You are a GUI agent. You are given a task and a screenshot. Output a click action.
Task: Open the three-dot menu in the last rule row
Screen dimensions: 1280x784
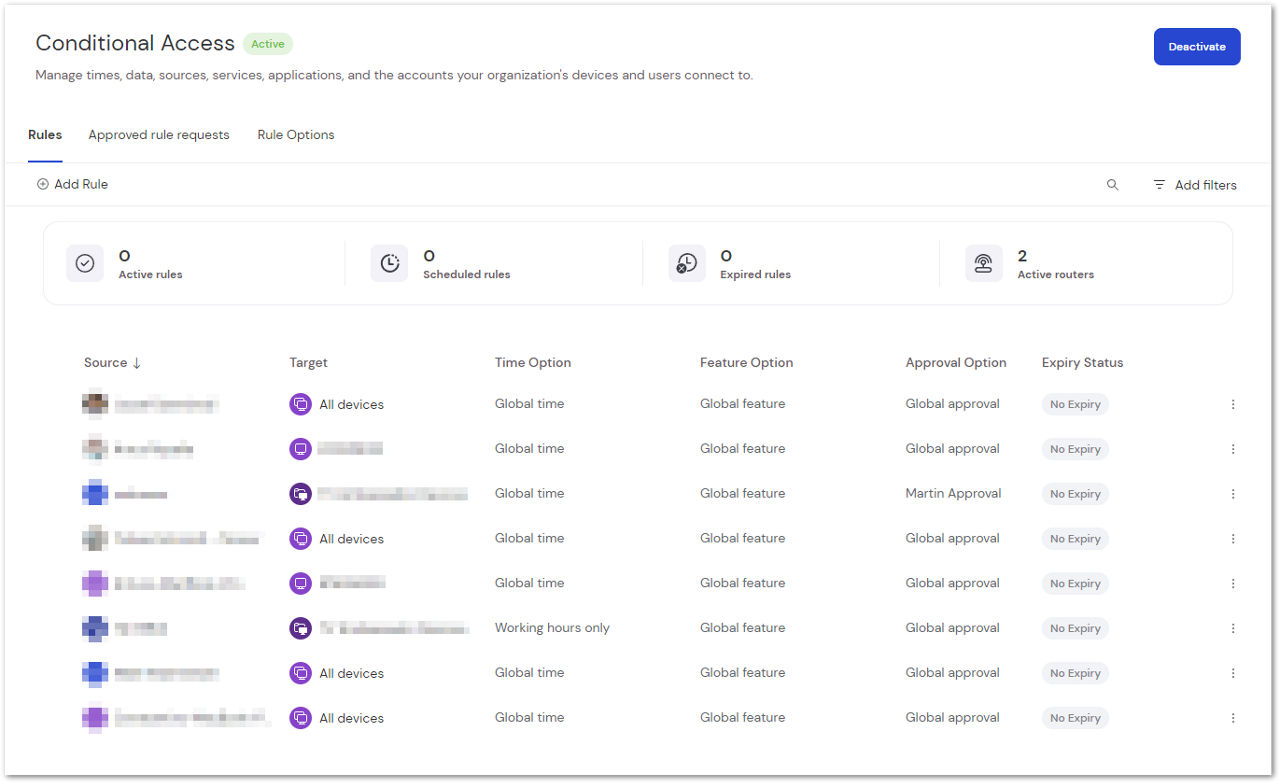(x=1233, y=718)
